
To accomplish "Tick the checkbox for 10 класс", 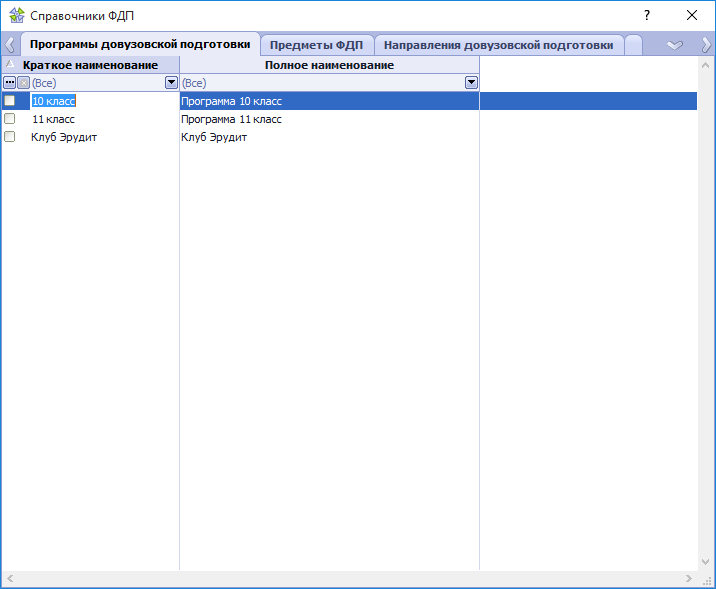I will click(x=10, y=101).
